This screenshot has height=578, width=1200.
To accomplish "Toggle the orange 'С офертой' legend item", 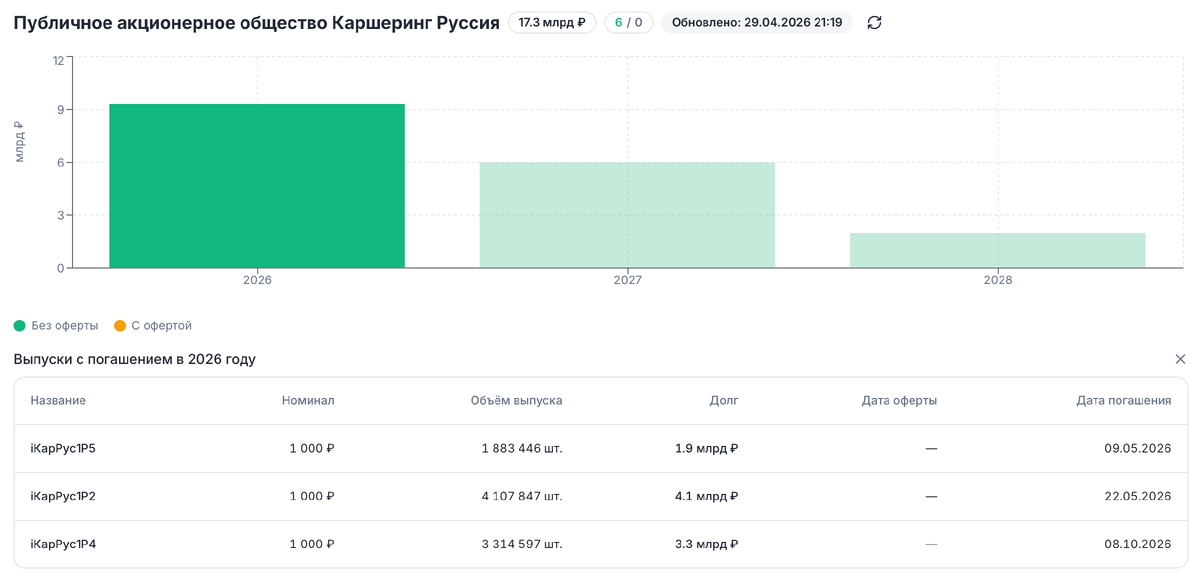I will [x=153, y=326].
